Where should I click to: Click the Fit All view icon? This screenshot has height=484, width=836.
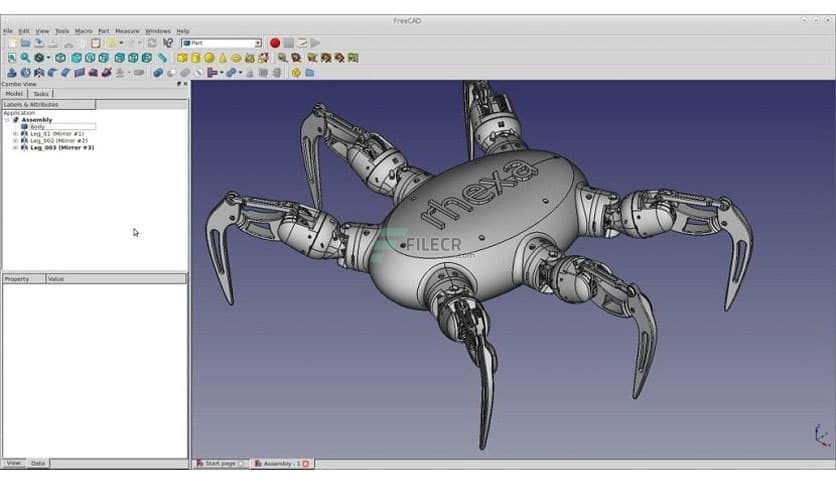[x=12, y=58]
